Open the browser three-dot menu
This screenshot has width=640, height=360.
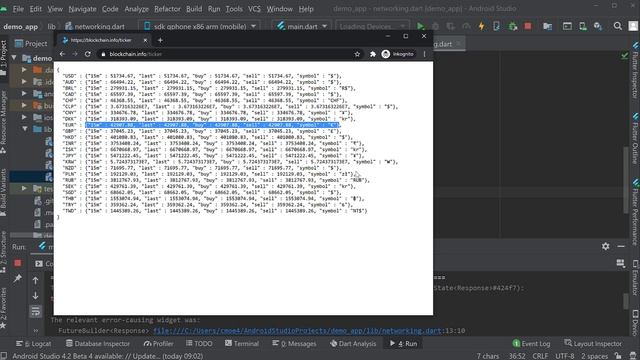(x=424, y=54)
